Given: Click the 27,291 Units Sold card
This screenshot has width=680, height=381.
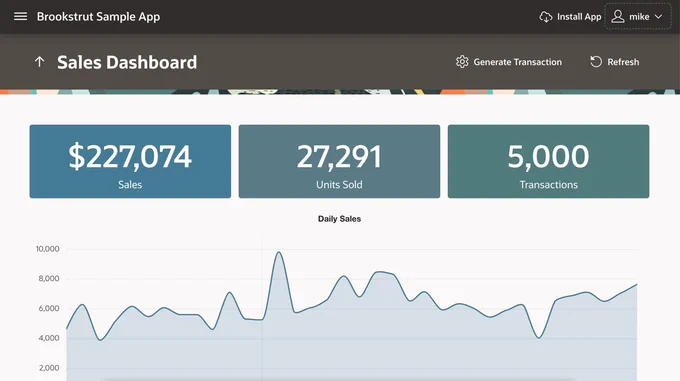Looking at the screenshot, I should 339,161.
